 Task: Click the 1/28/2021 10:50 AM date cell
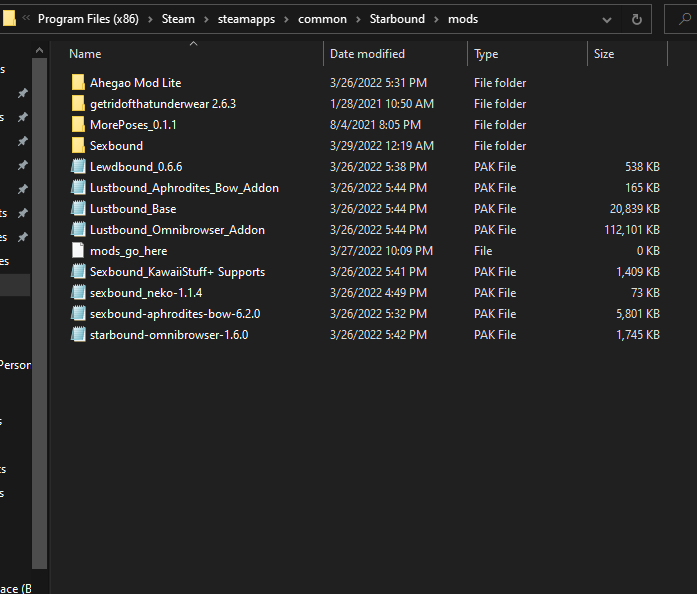tap(382, 104)
